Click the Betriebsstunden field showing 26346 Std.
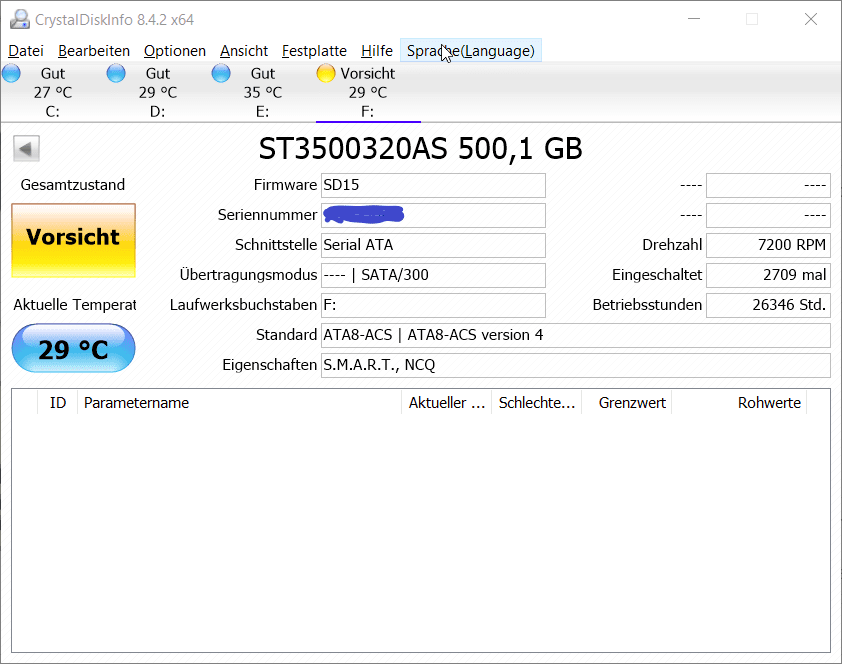 tap(768, 305)
